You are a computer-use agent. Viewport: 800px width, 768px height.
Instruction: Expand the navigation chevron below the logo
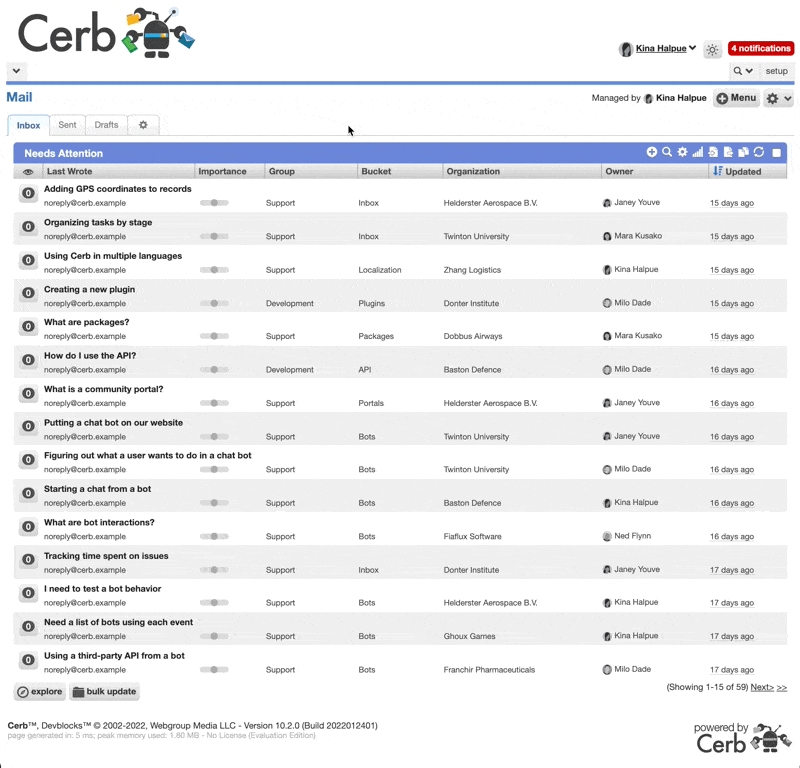tap(16, 71)
